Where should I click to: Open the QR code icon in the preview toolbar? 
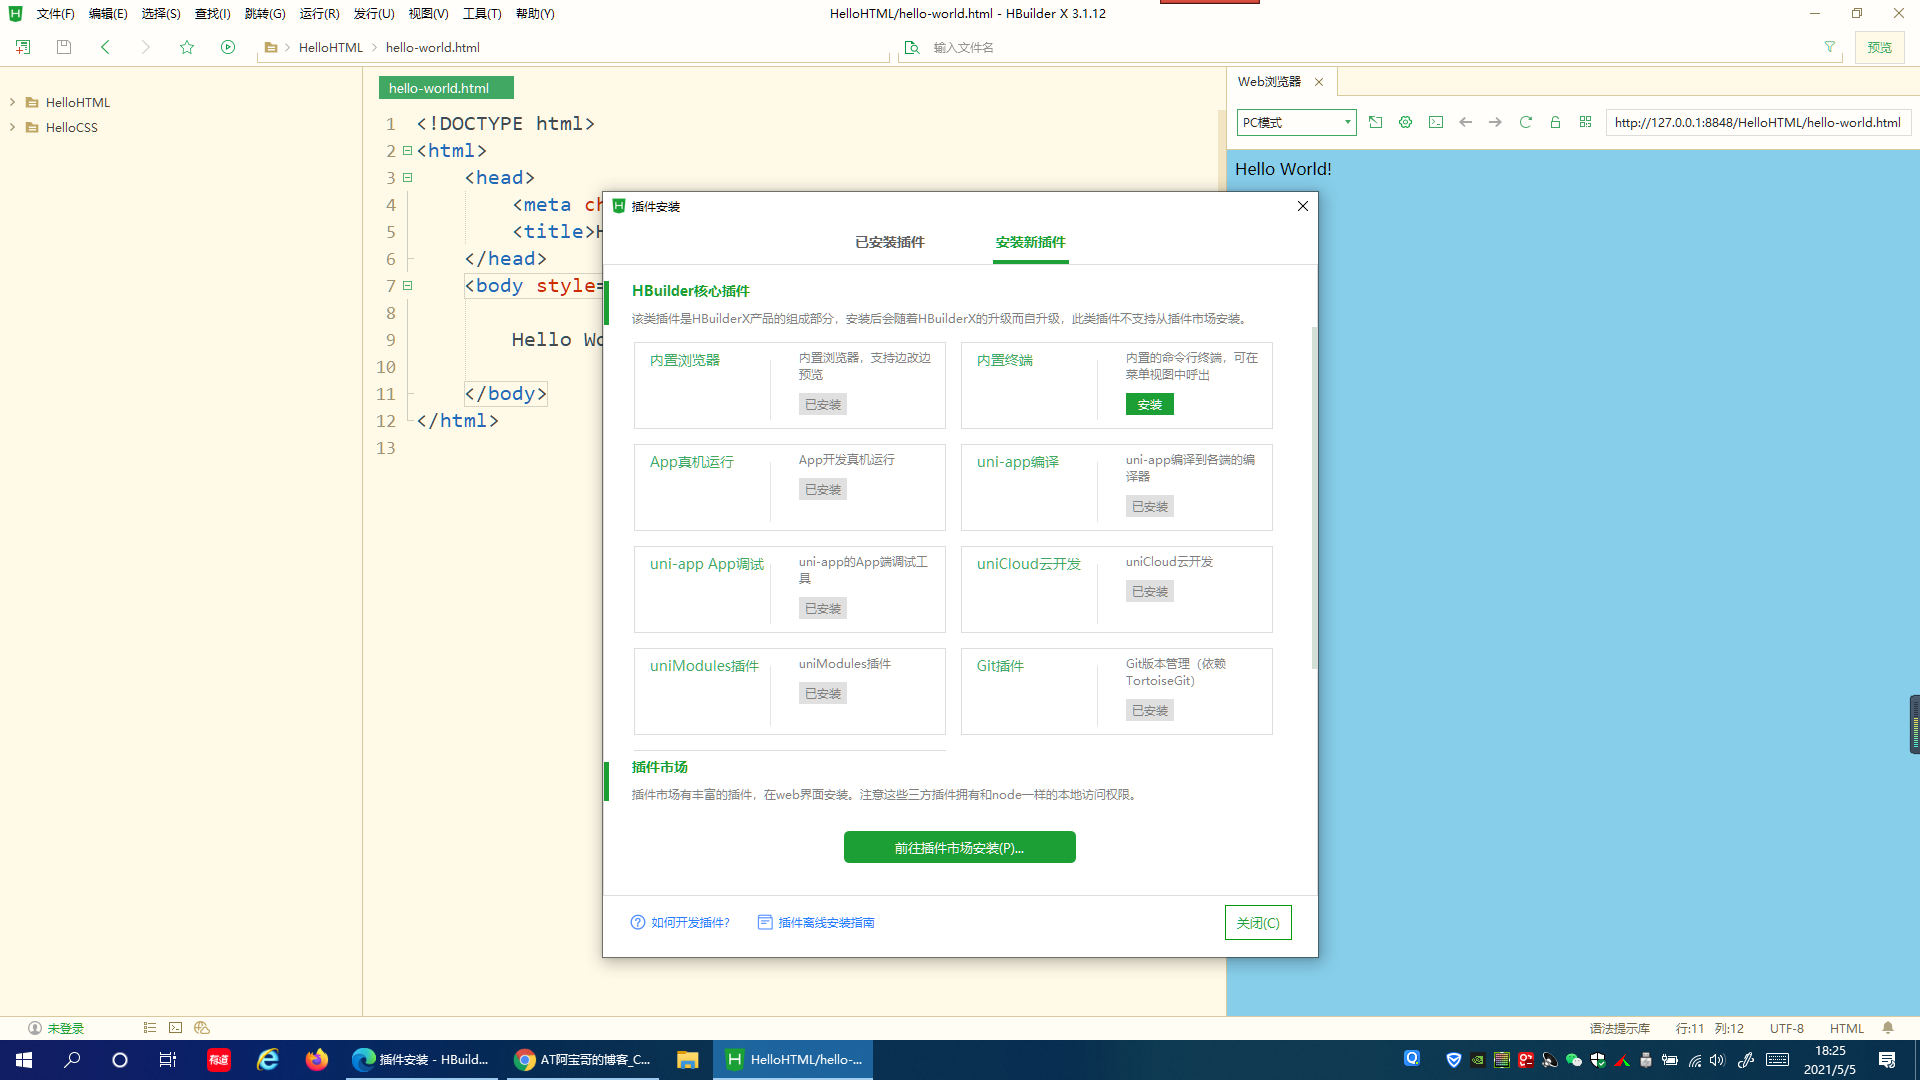(1585, 122)
